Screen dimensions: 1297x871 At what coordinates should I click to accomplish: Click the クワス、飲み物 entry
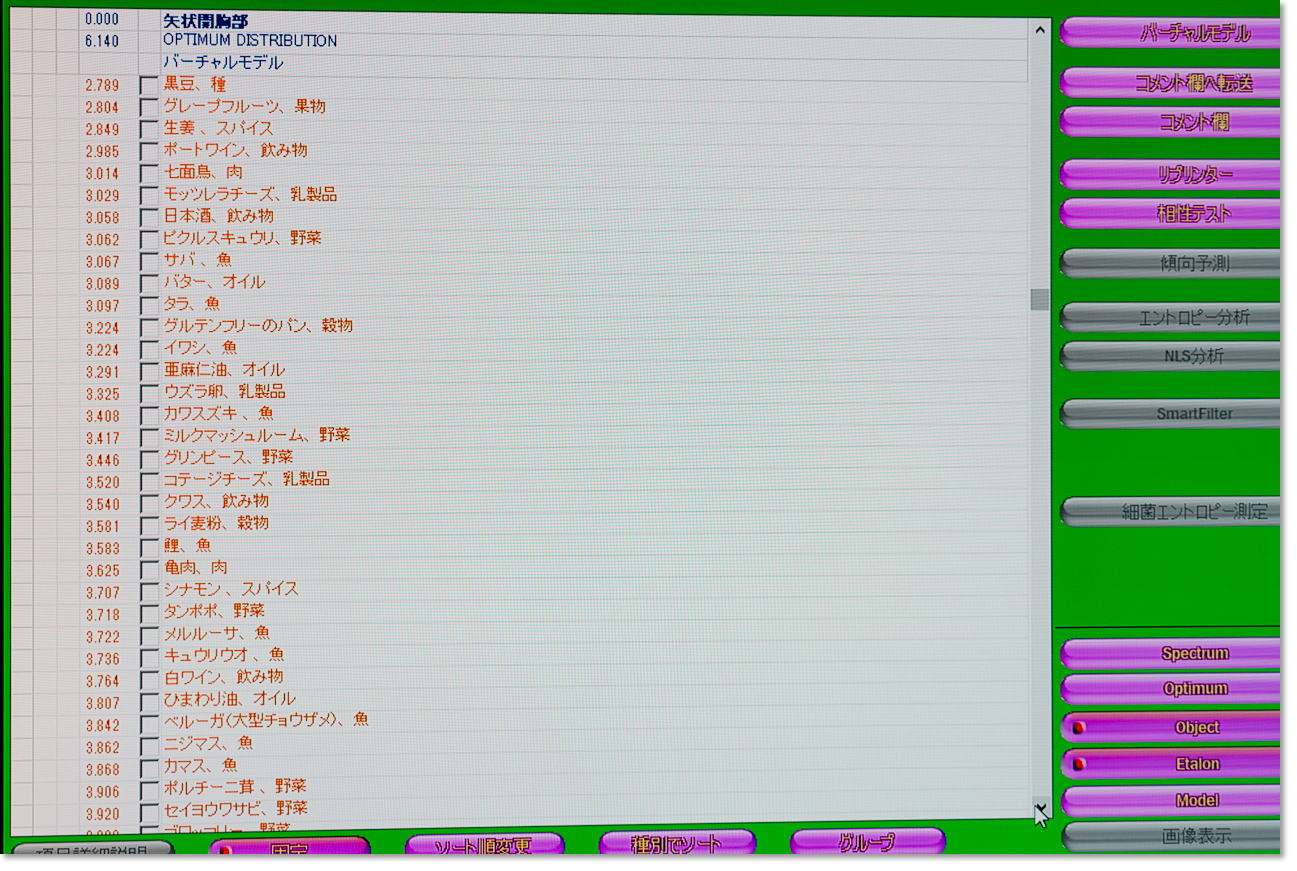[x=216, y=501]
